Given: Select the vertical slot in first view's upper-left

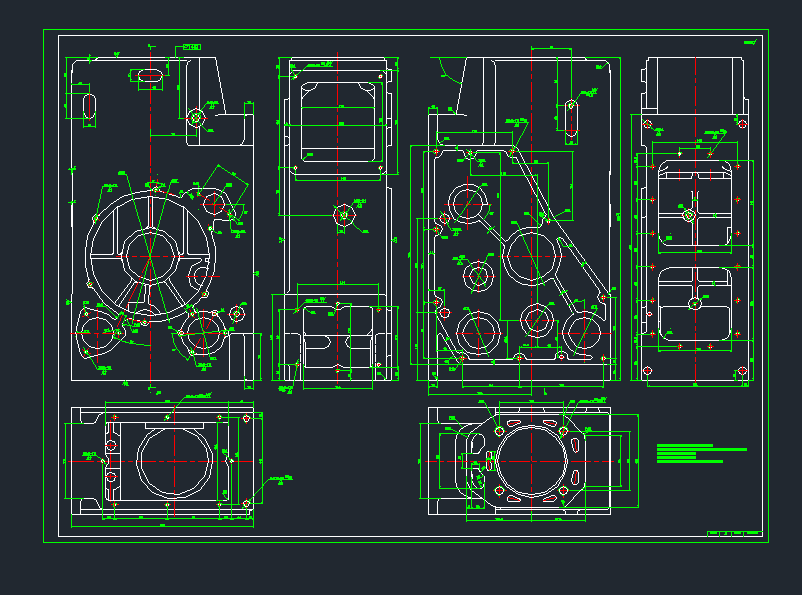Looking at the screenshot, I should 87,105.
